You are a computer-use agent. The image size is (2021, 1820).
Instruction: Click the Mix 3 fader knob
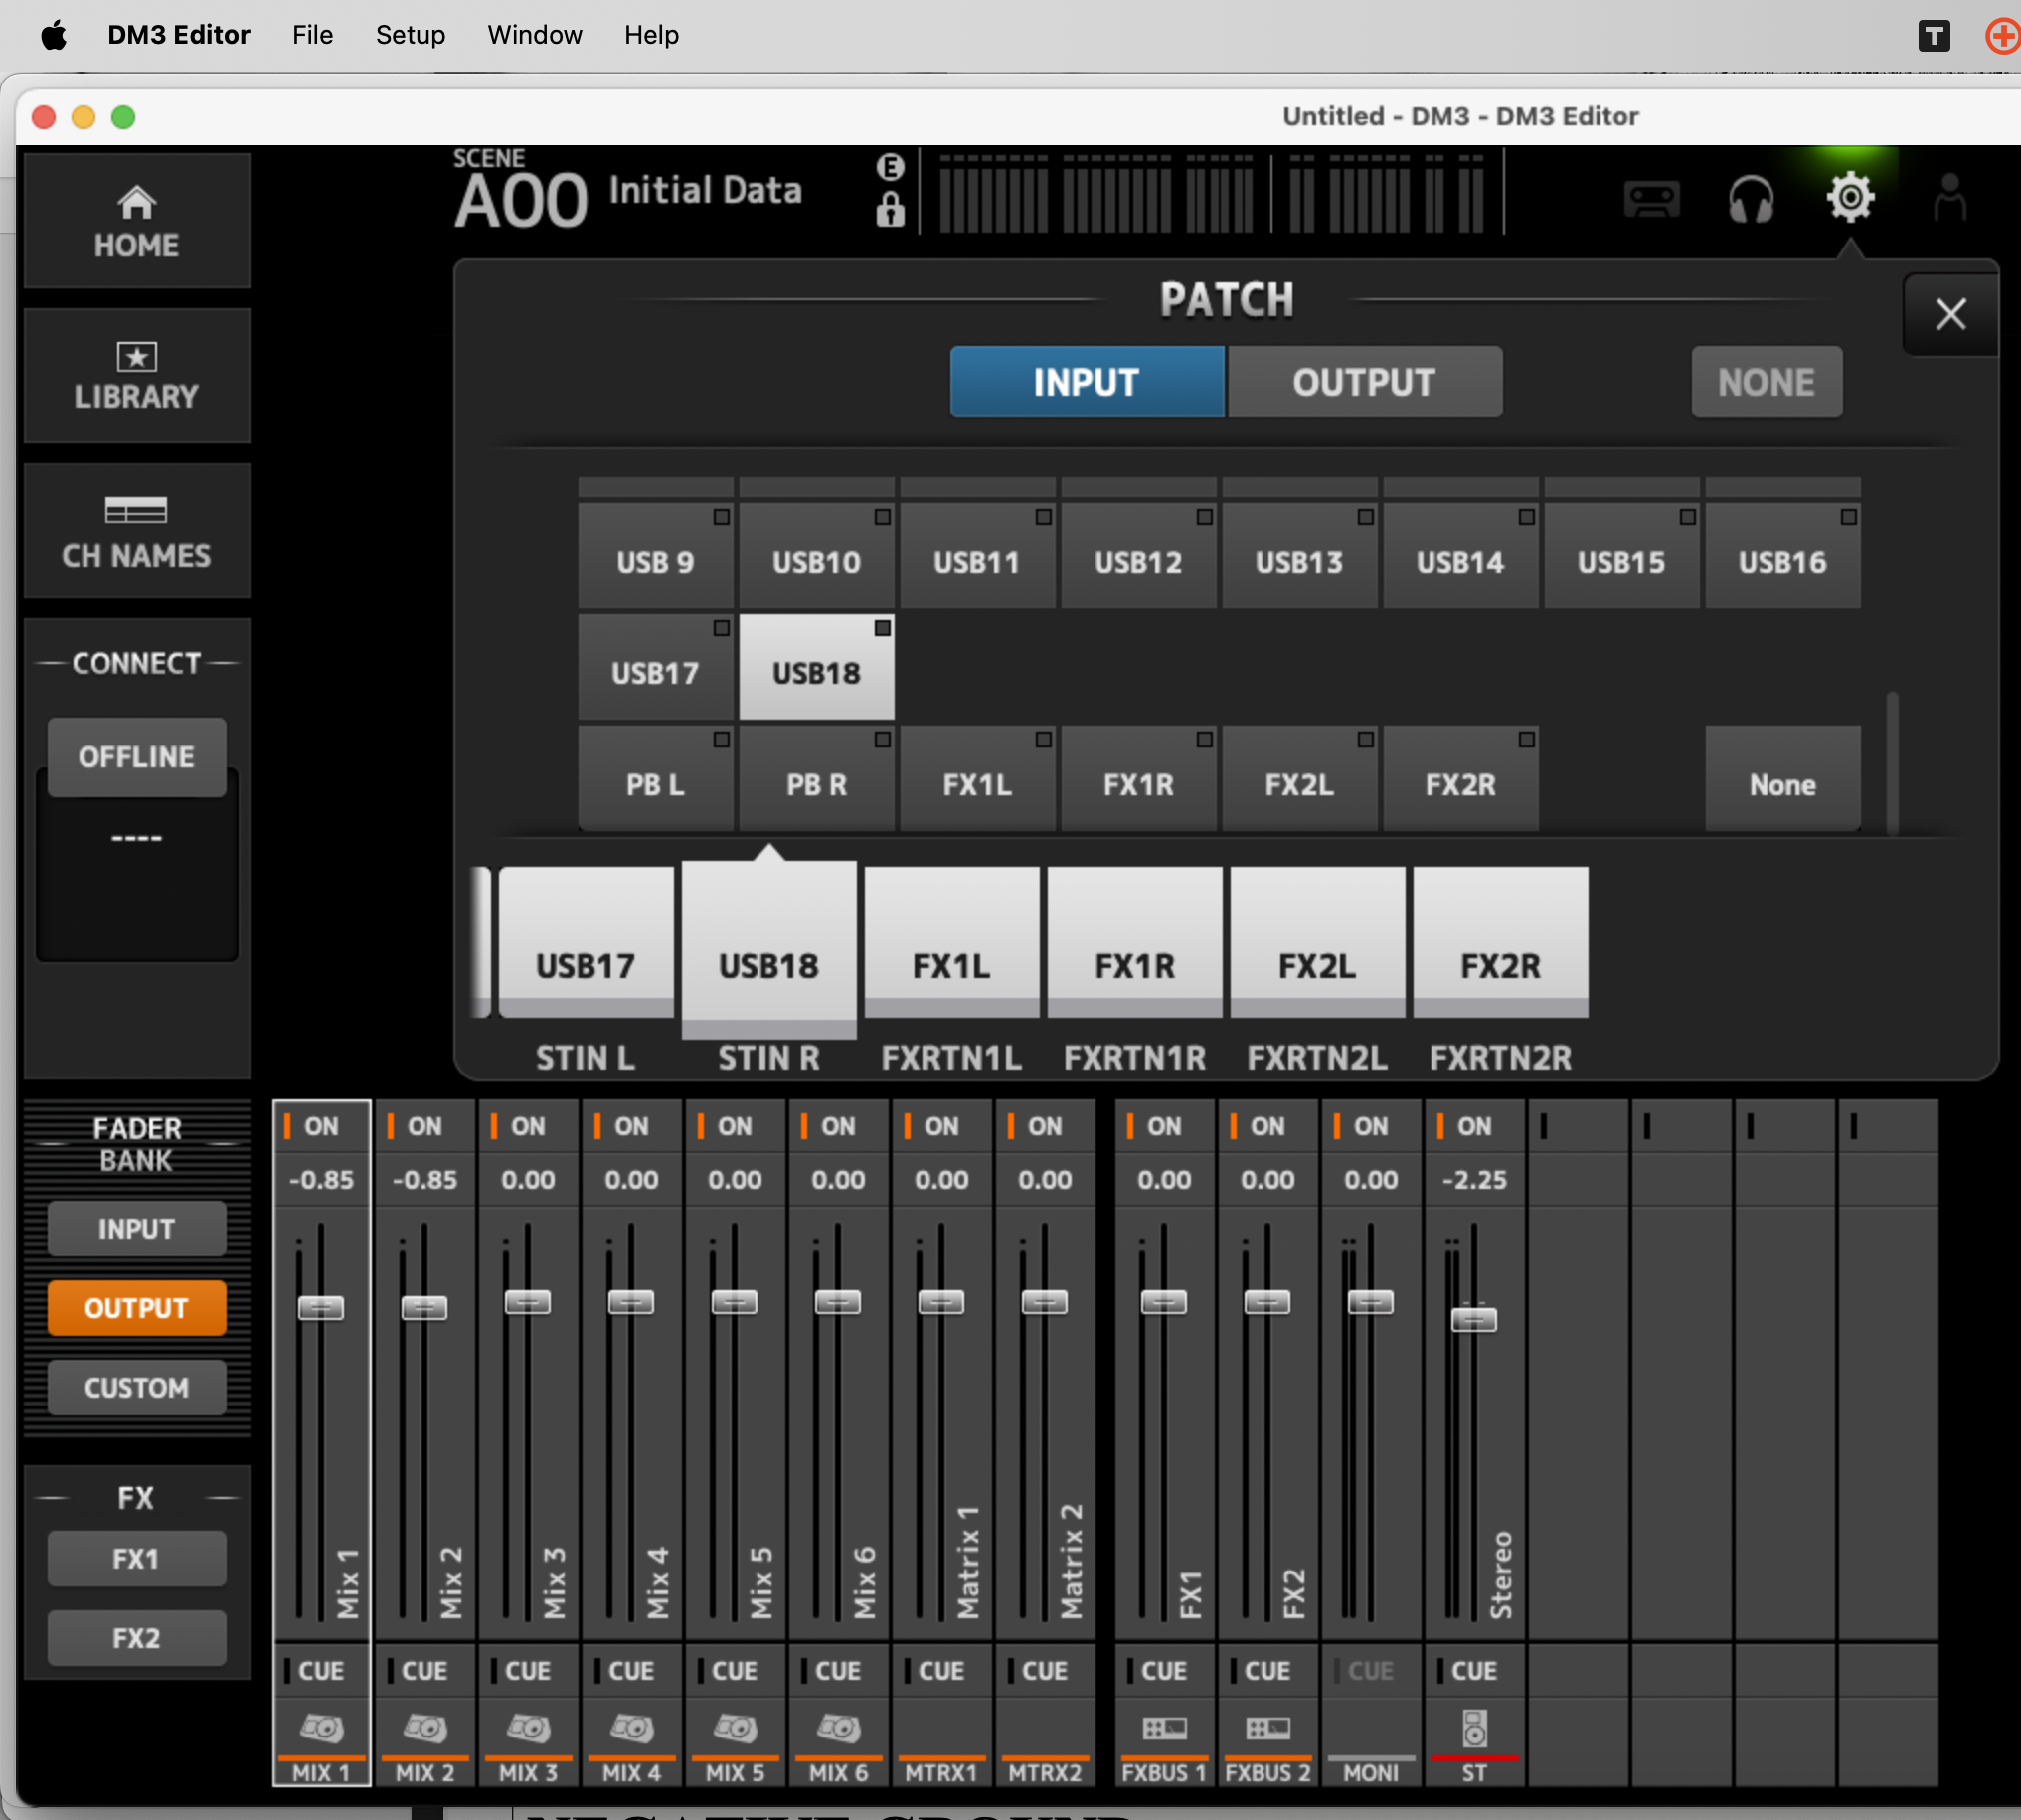pos(528,1302)
